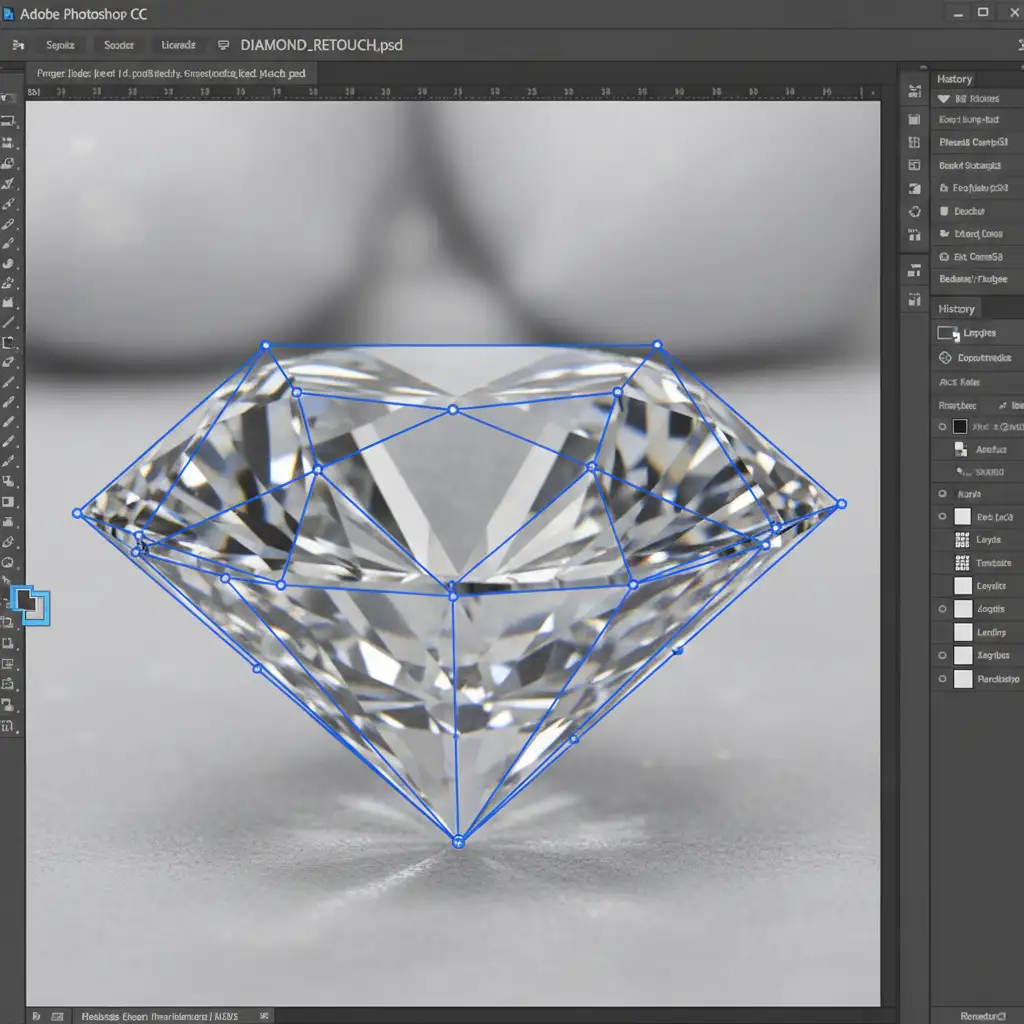This screenshot has width=1024, height=1024.
Task: Toggle visibility of the black-thumbnail layer
Action: (942, 427)
